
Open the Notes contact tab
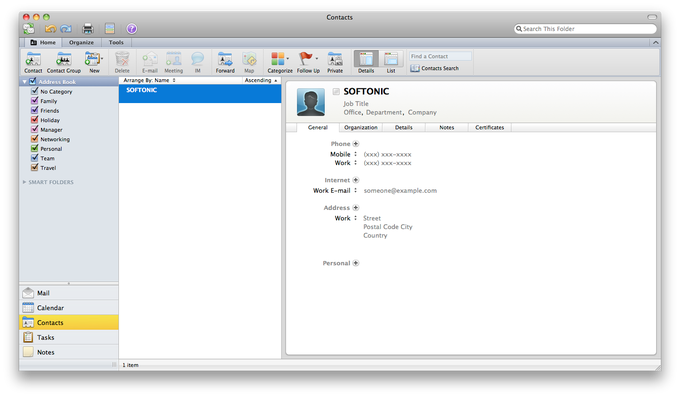click(447, 128)
